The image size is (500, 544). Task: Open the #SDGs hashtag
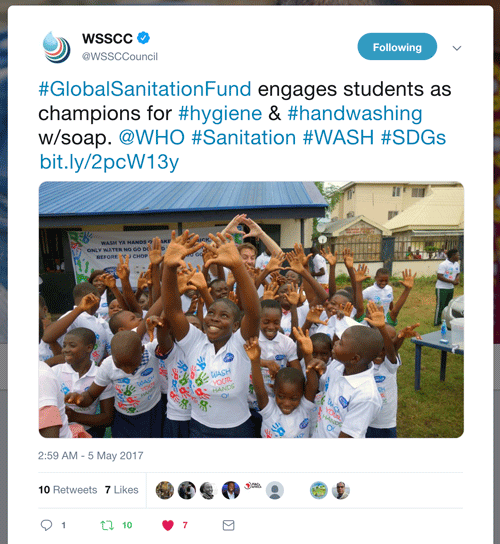(x=413, y=137)
